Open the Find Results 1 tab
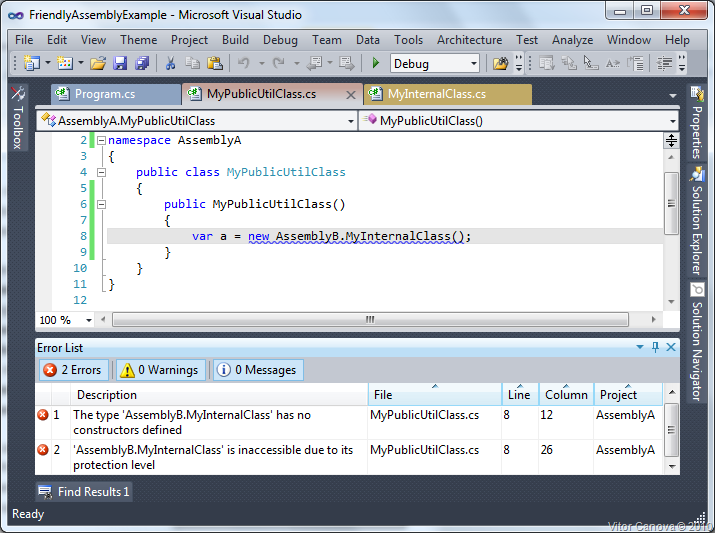 tap(84, 492)
